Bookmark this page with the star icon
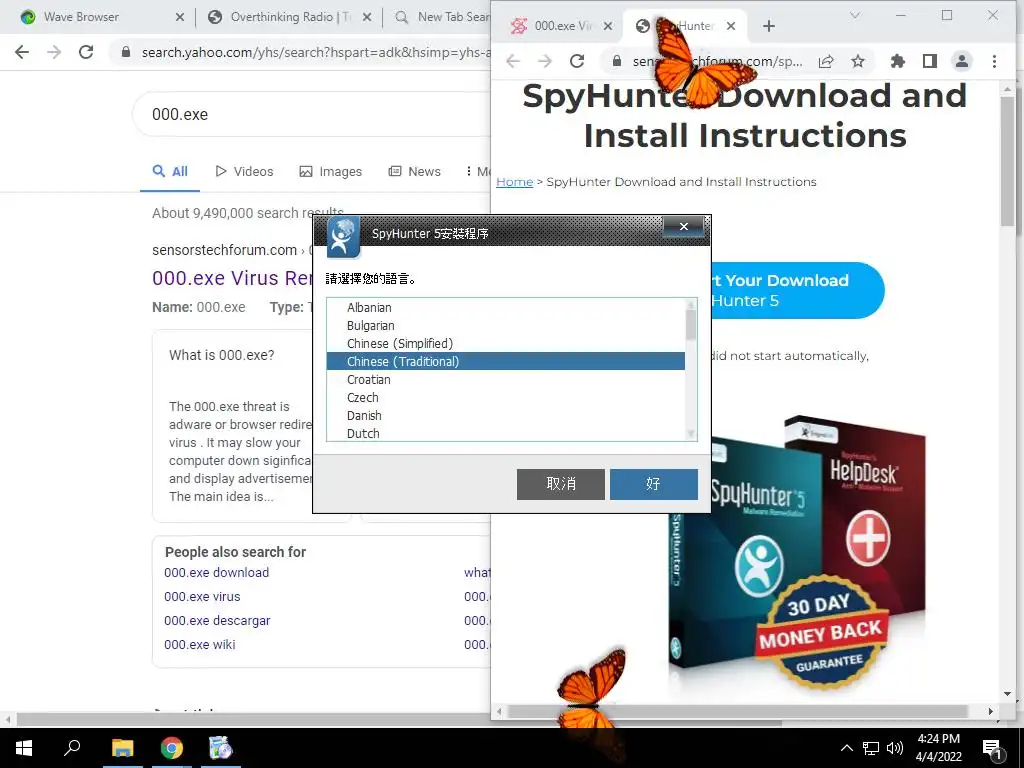1024x768 pixels. [858, 61]
